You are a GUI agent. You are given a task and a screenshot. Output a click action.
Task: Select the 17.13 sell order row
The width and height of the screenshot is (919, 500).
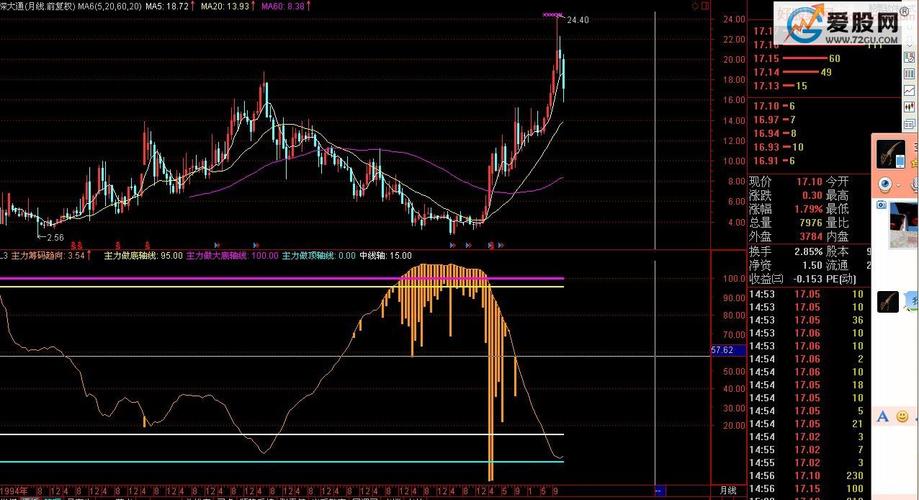click(x=780, y=86)
